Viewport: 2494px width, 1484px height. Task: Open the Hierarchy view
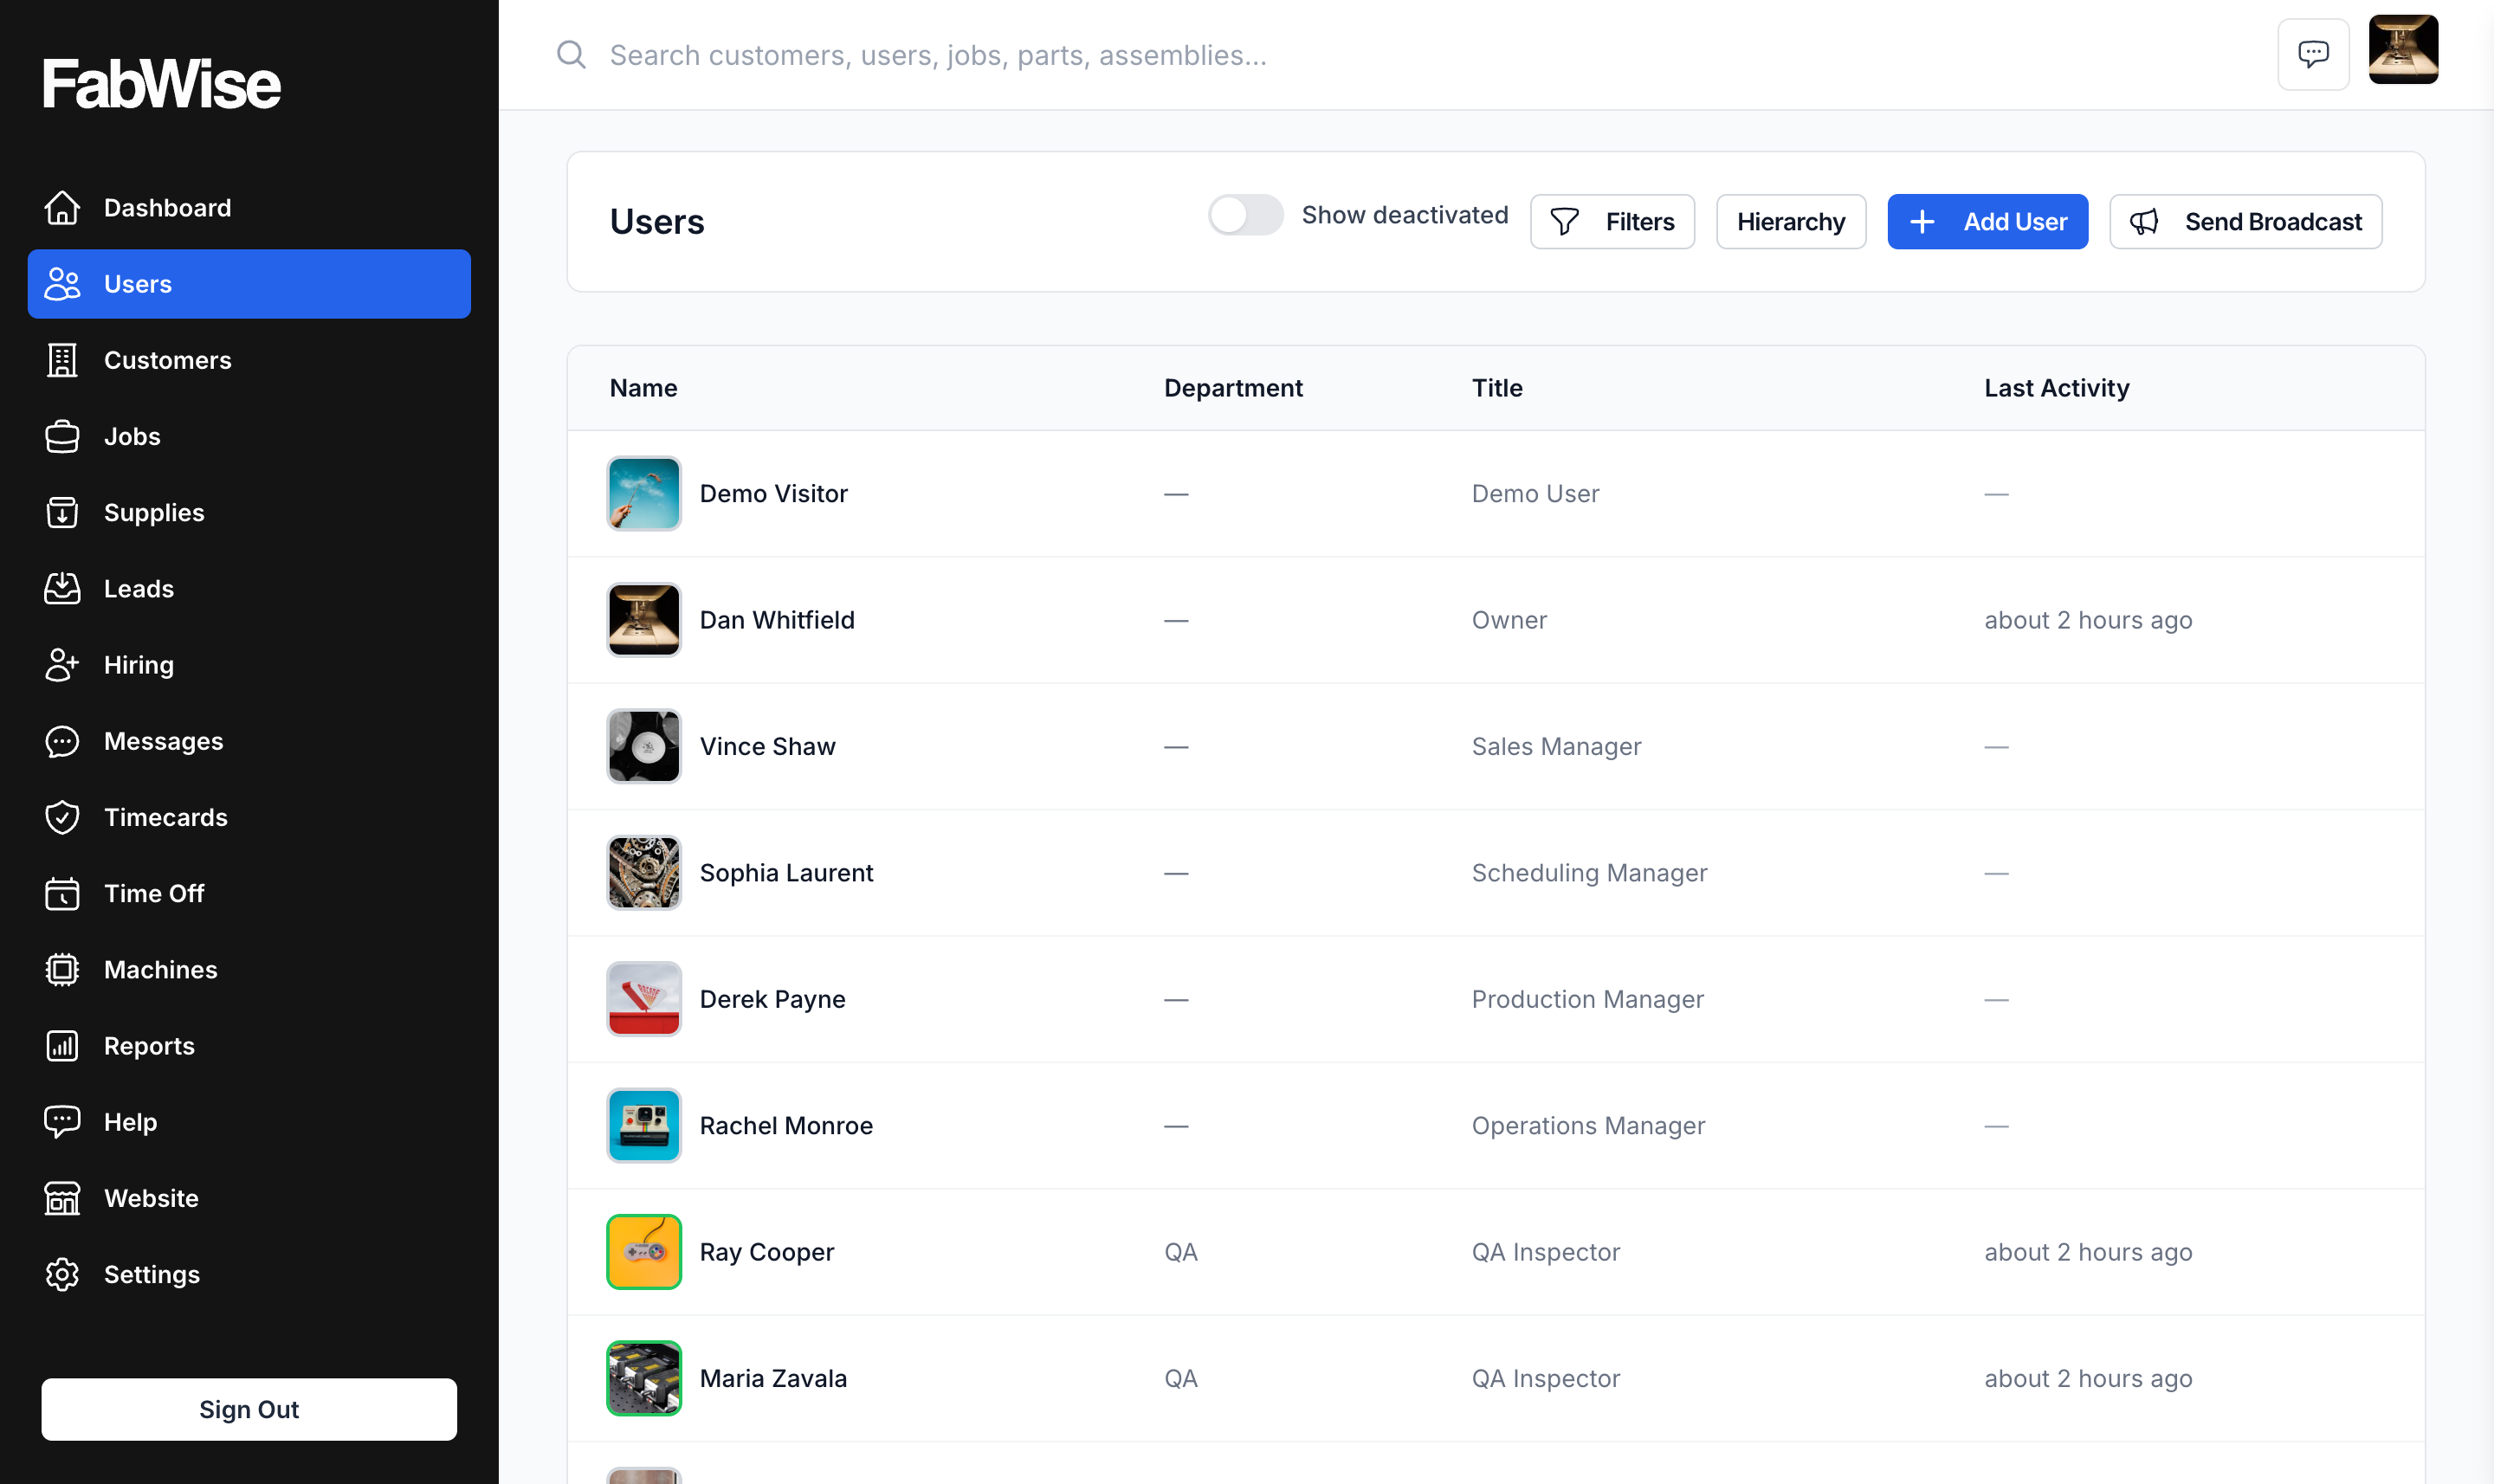click(x=1791, y=222)
